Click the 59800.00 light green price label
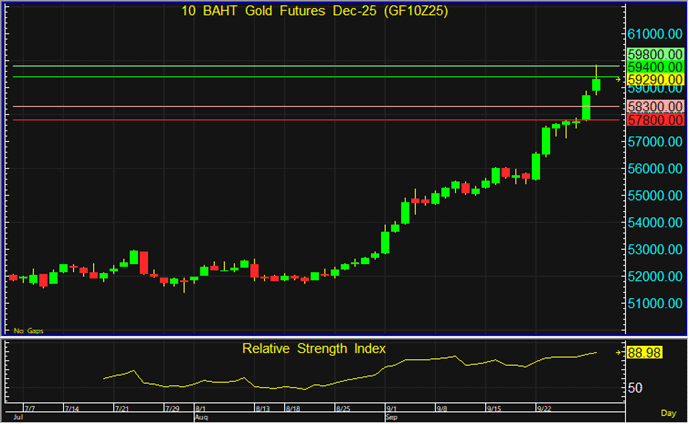 tap(655, 54)
